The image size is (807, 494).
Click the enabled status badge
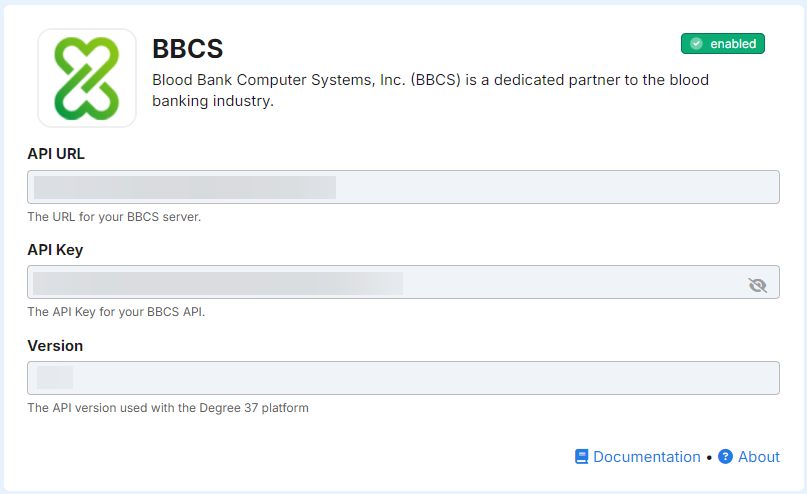tap(723, 44)
